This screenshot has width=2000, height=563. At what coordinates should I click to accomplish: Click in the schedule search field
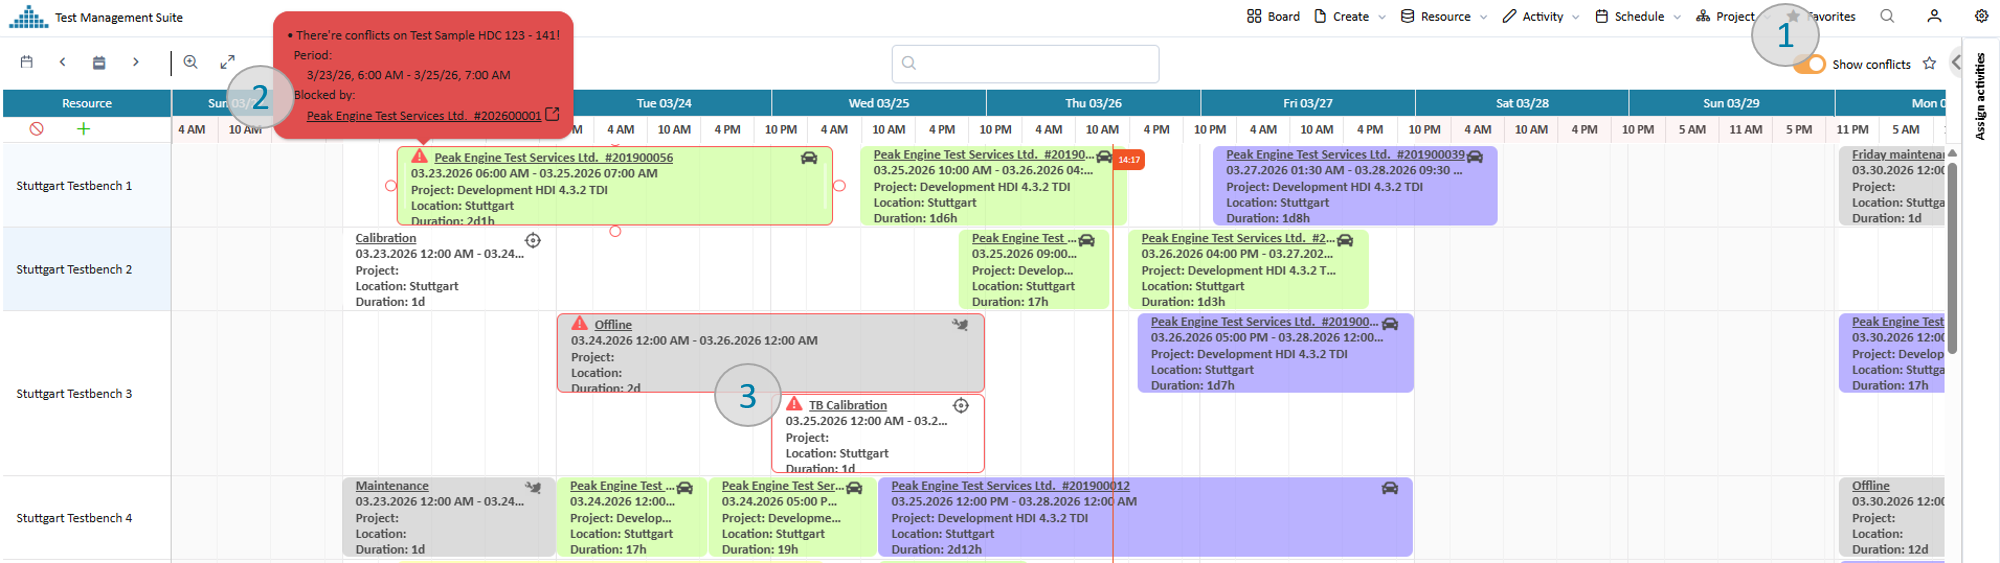coord(1025,63)
